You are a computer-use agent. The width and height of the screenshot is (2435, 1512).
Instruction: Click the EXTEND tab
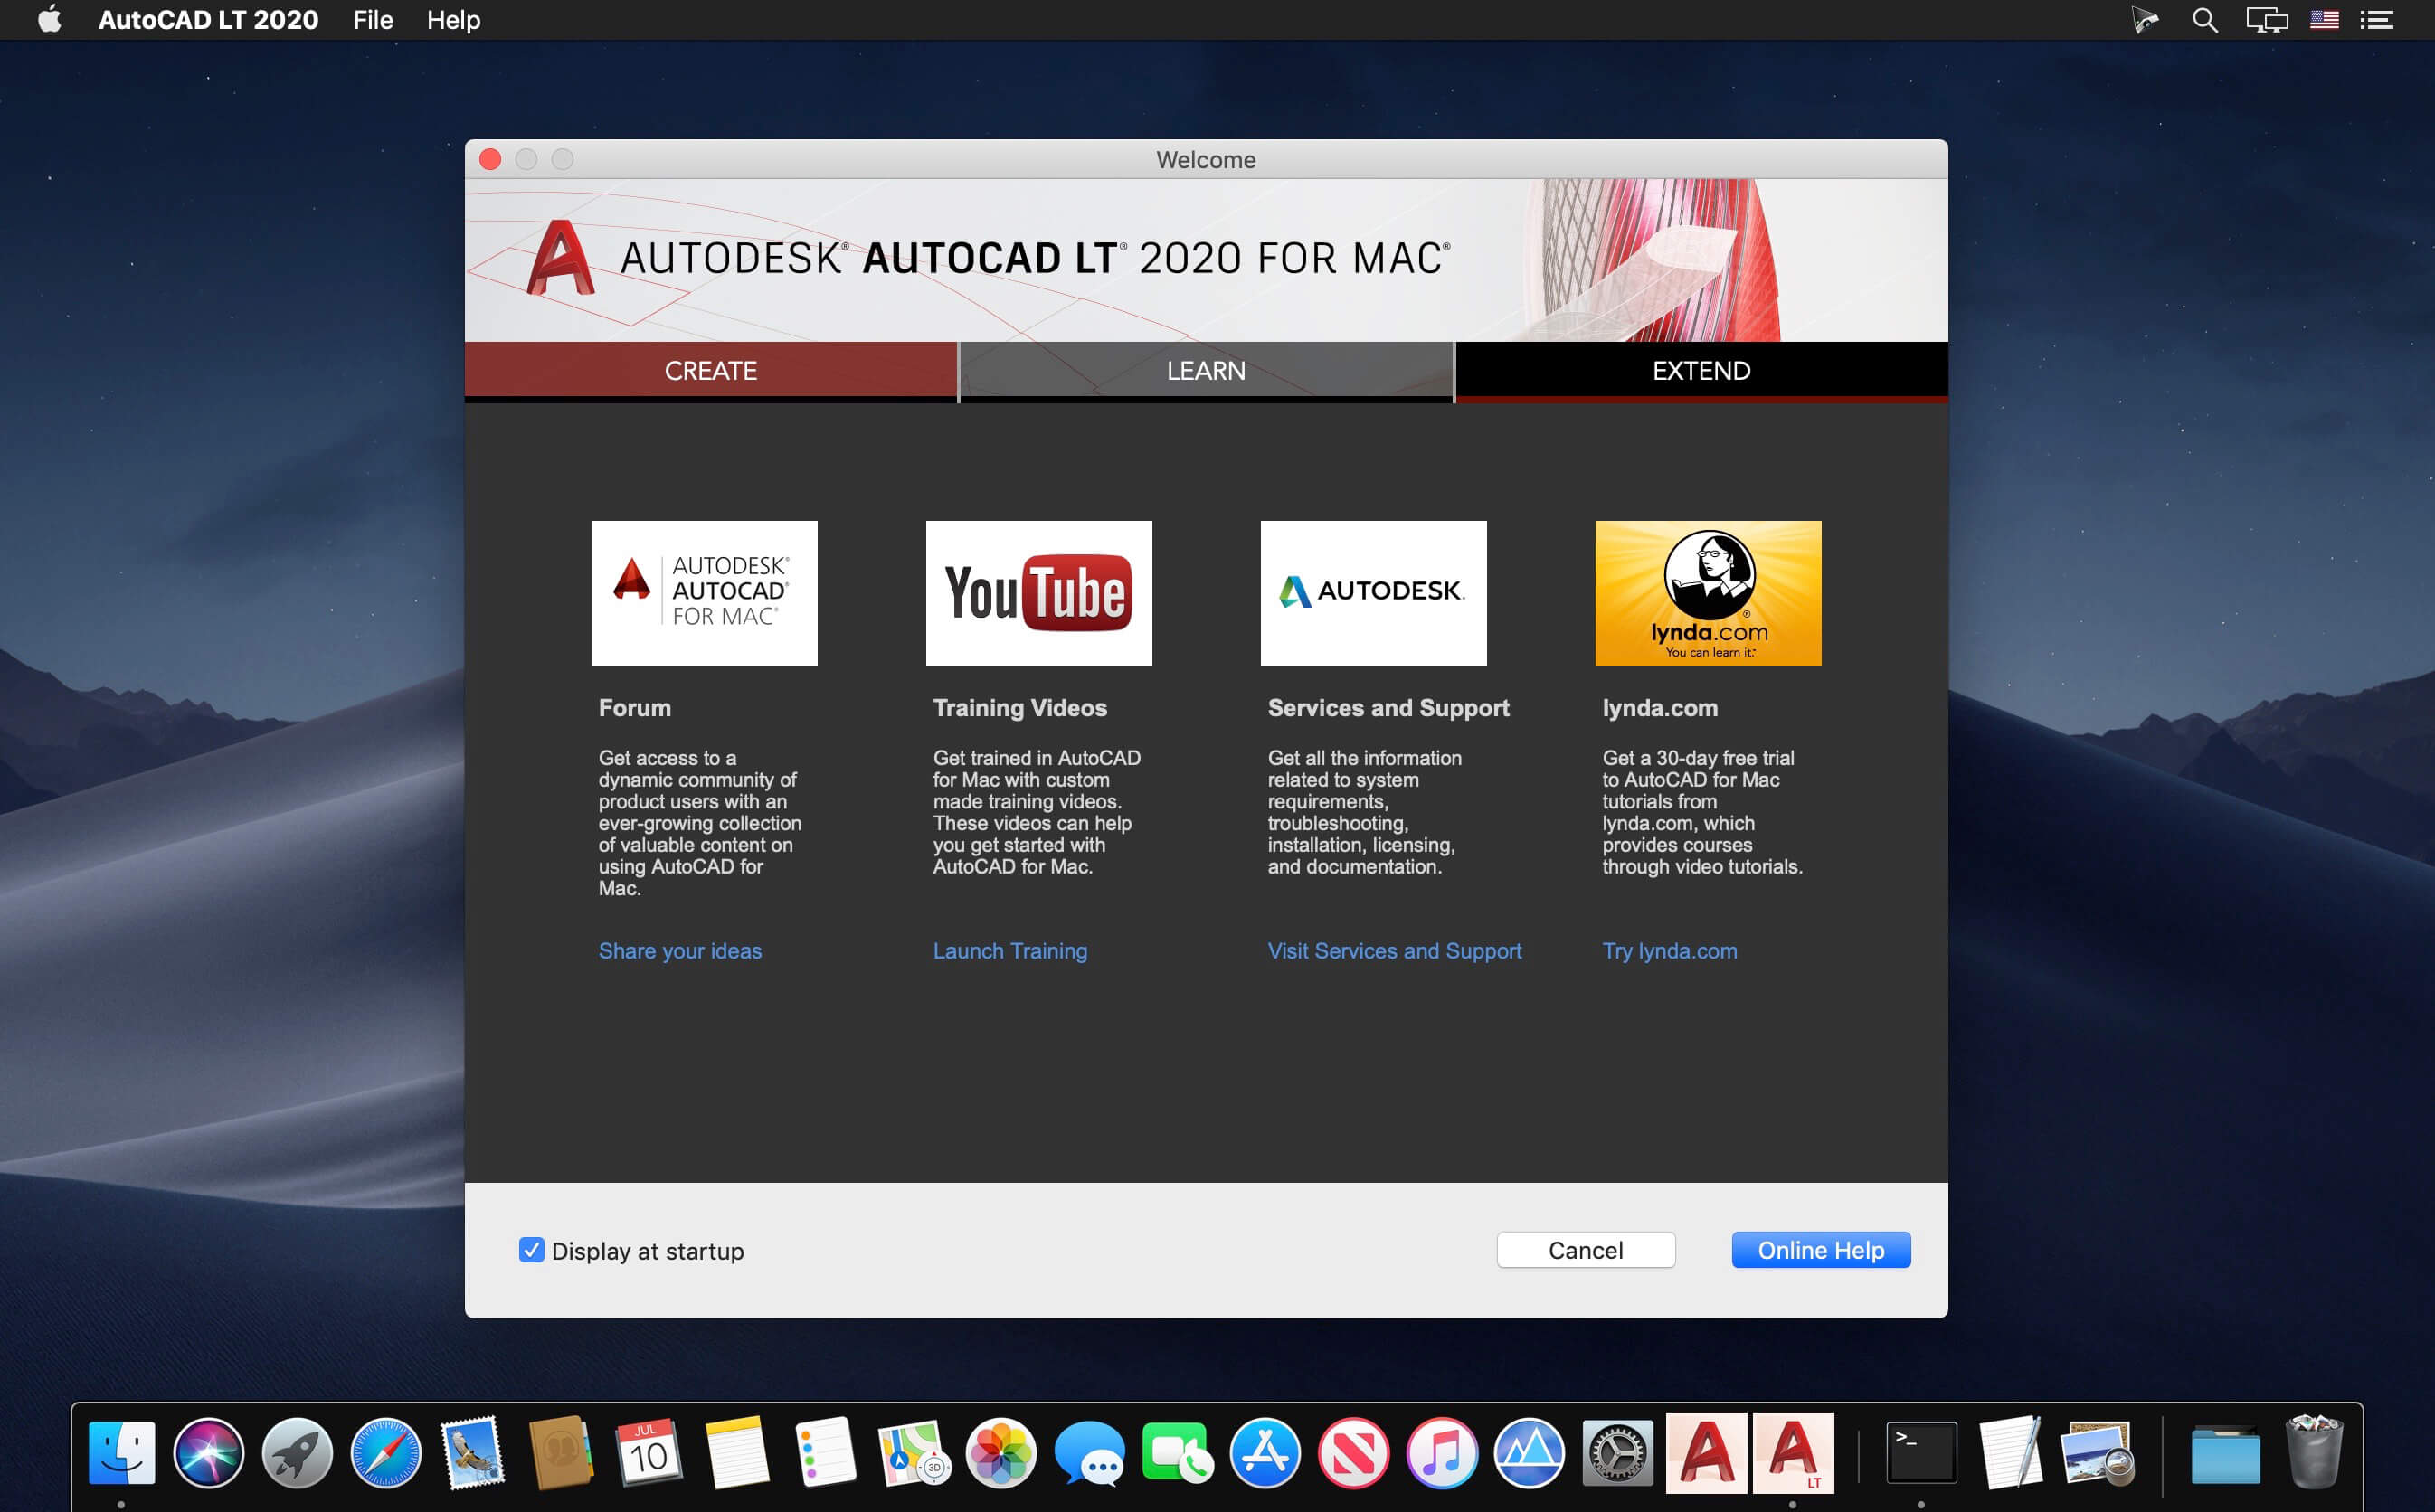click(x=1701, y=371)
